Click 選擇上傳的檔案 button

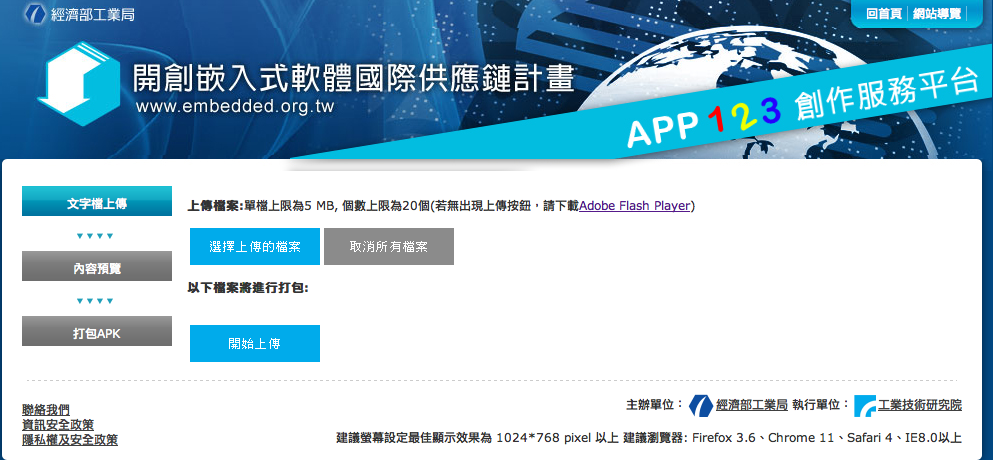pos(255,246)
